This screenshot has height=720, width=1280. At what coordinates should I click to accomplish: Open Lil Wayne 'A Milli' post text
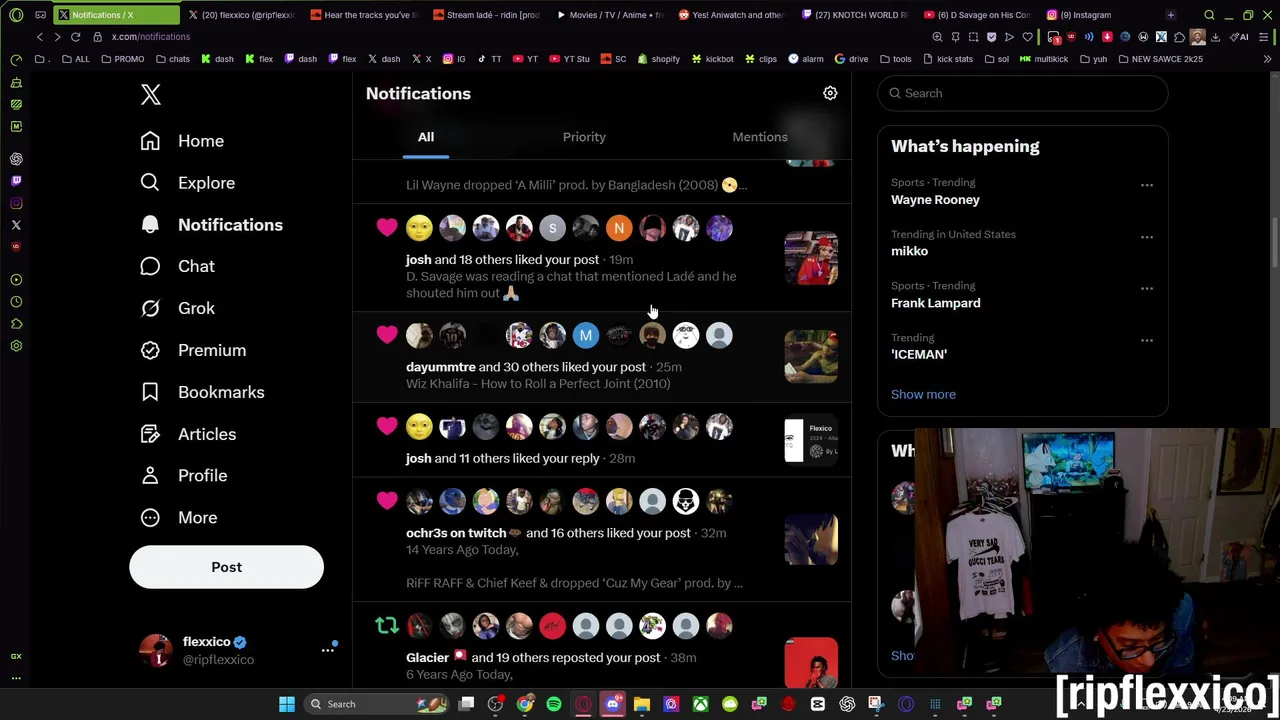pos(576,185)
